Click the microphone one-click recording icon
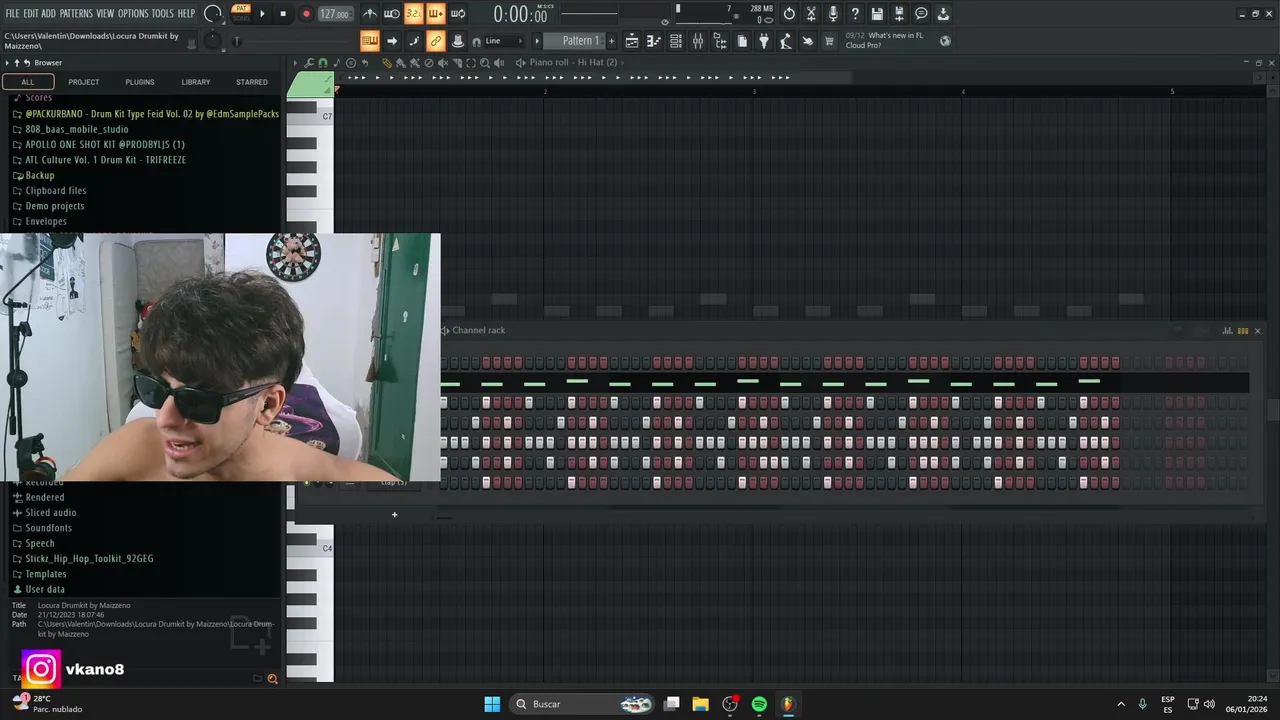The image size is (1280, 720). coord(833,14)
